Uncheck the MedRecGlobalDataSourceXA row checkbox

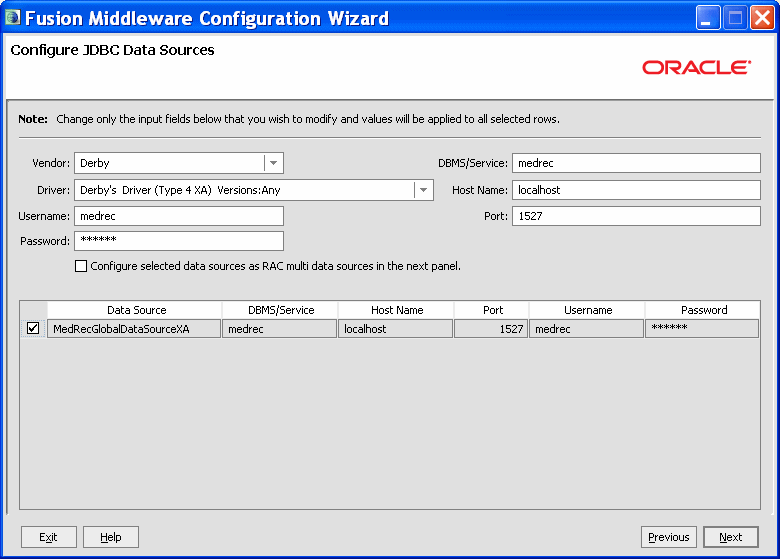pyautogui.click(x=33, y=328)
